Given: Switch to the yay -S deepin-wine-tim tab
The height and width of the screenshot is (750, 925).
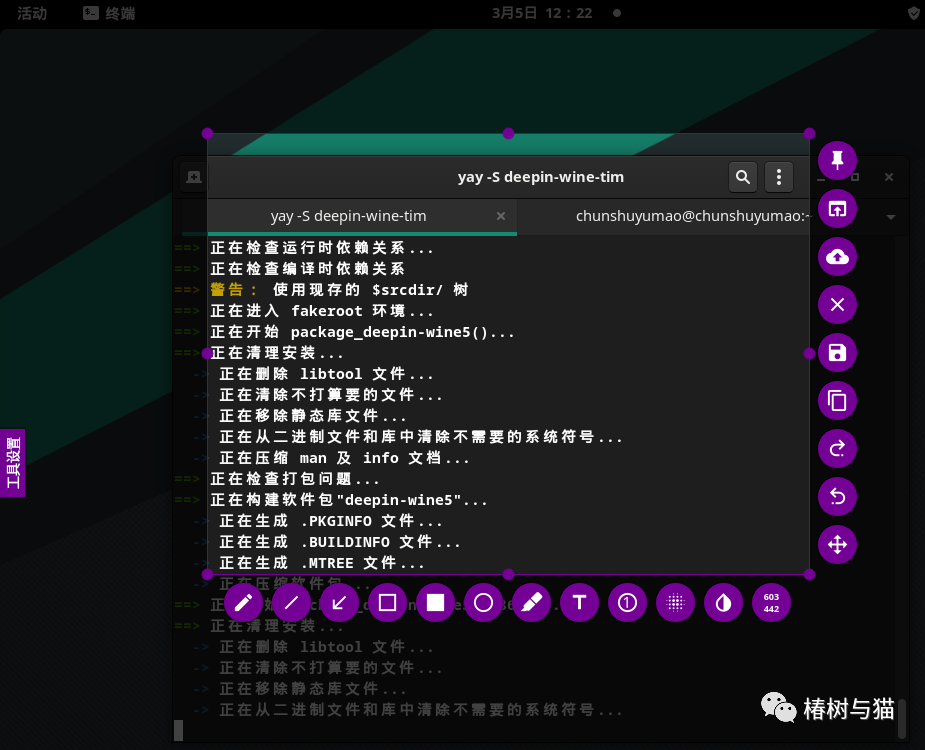Looking at the screenshot, I should pyautogui.click(x=349, y=216).
